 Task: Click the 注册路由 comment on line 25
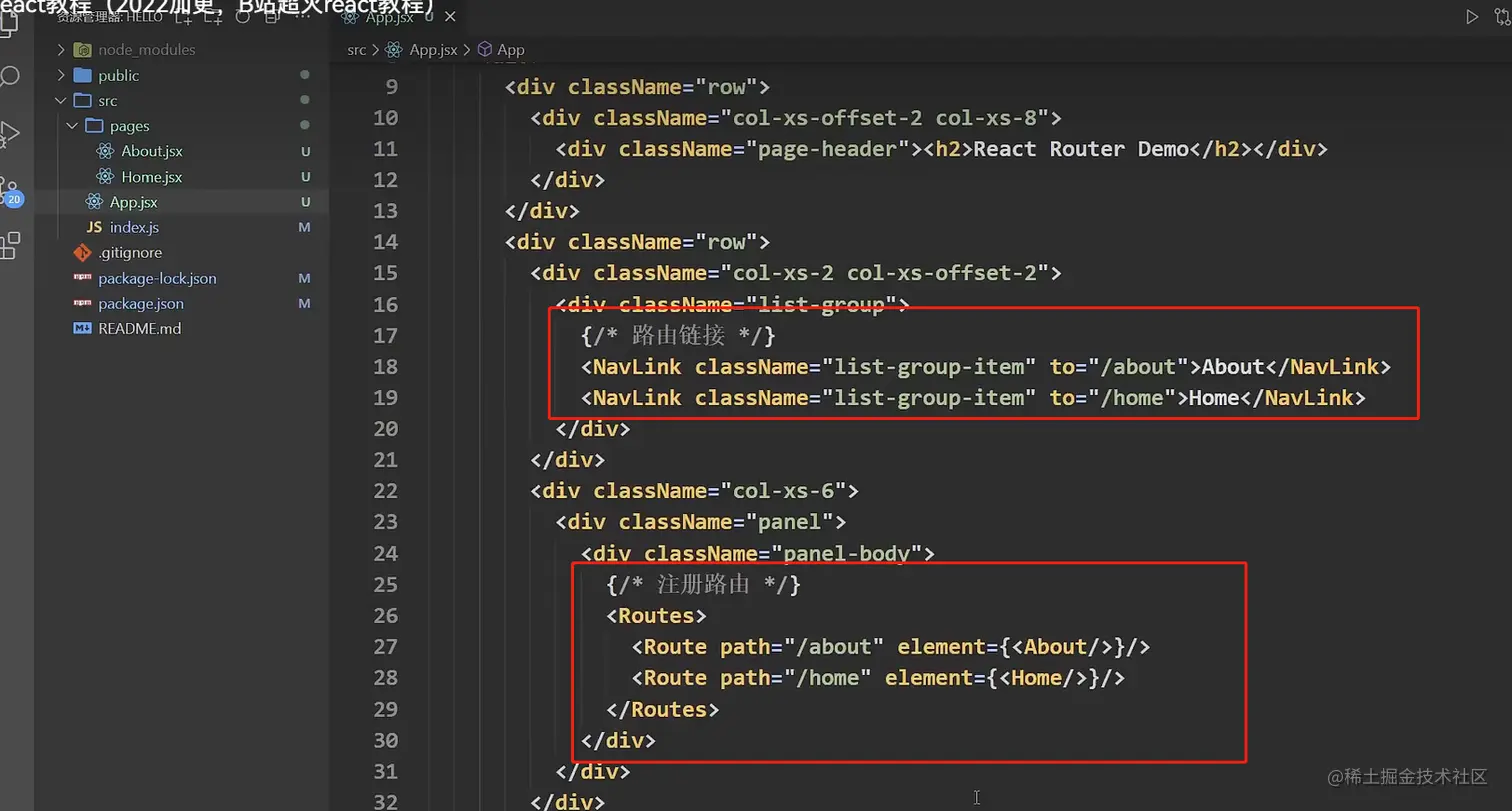coord(703,585)
